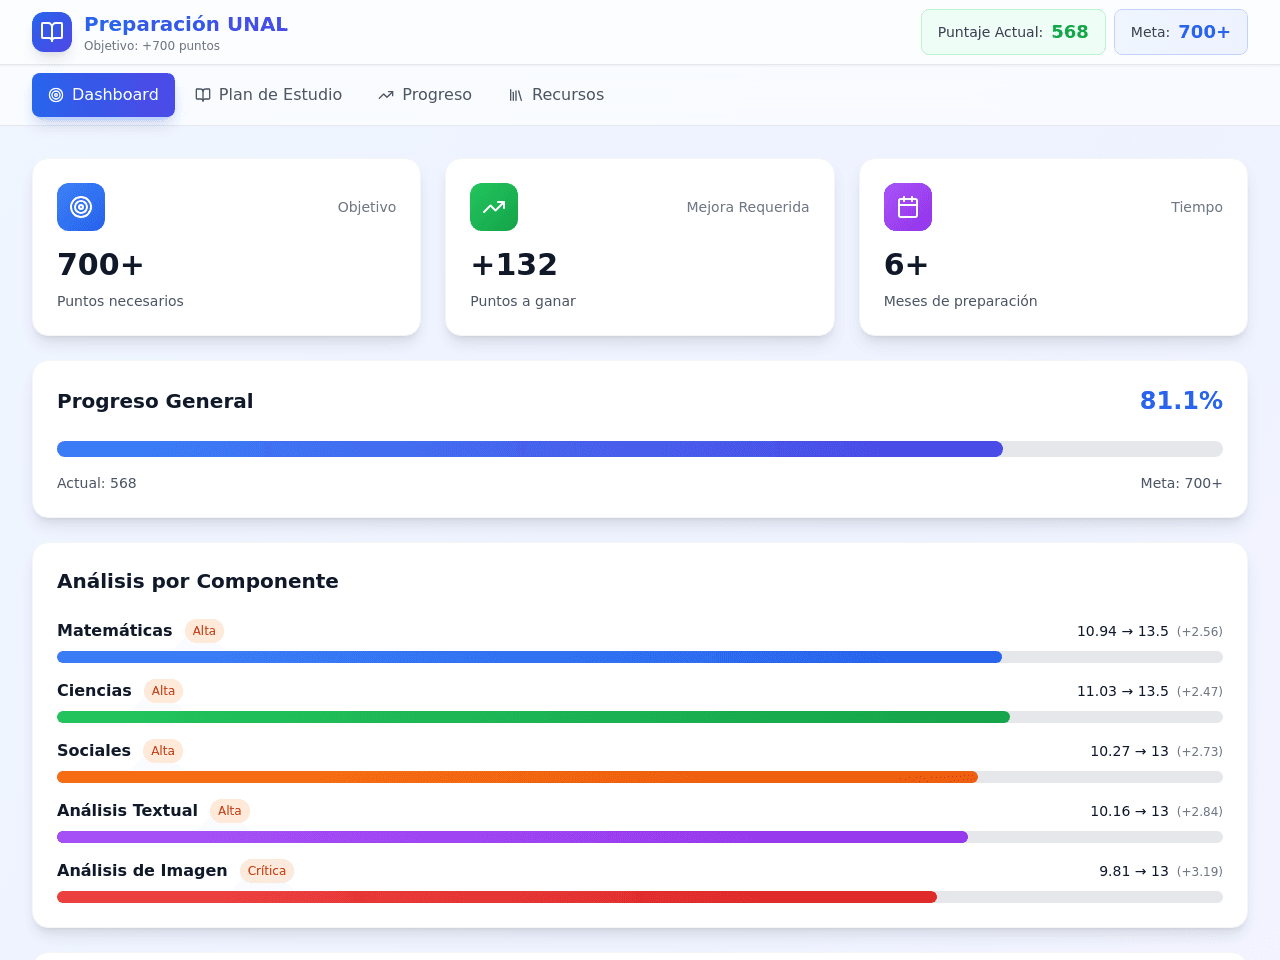This screenshot has height=960, width=1280.
Task: Go to the Progreso tab
Action: click(x=425, y=95)
